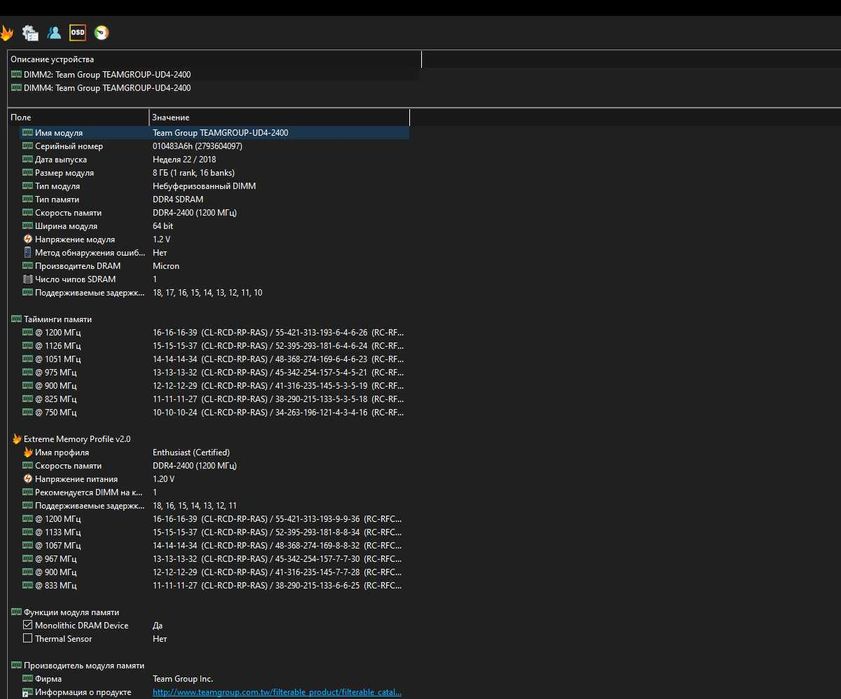Select DIMM2: Team Group TEAMGROUP-UD4-2400 device

[107, 74]
